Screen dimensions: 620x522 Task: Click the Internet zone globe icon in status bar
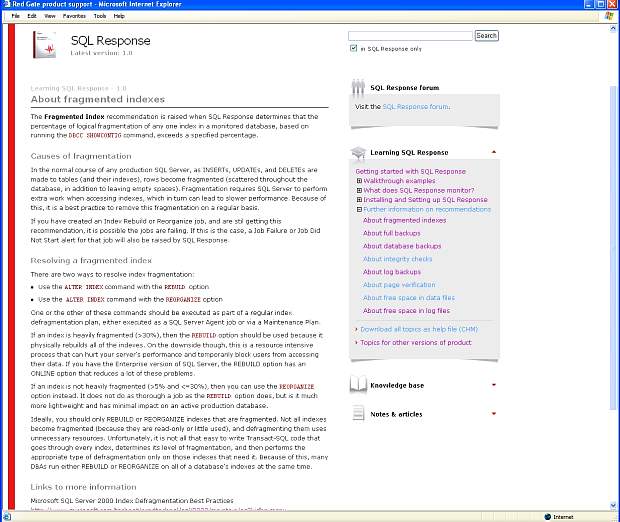pos(548,517)
